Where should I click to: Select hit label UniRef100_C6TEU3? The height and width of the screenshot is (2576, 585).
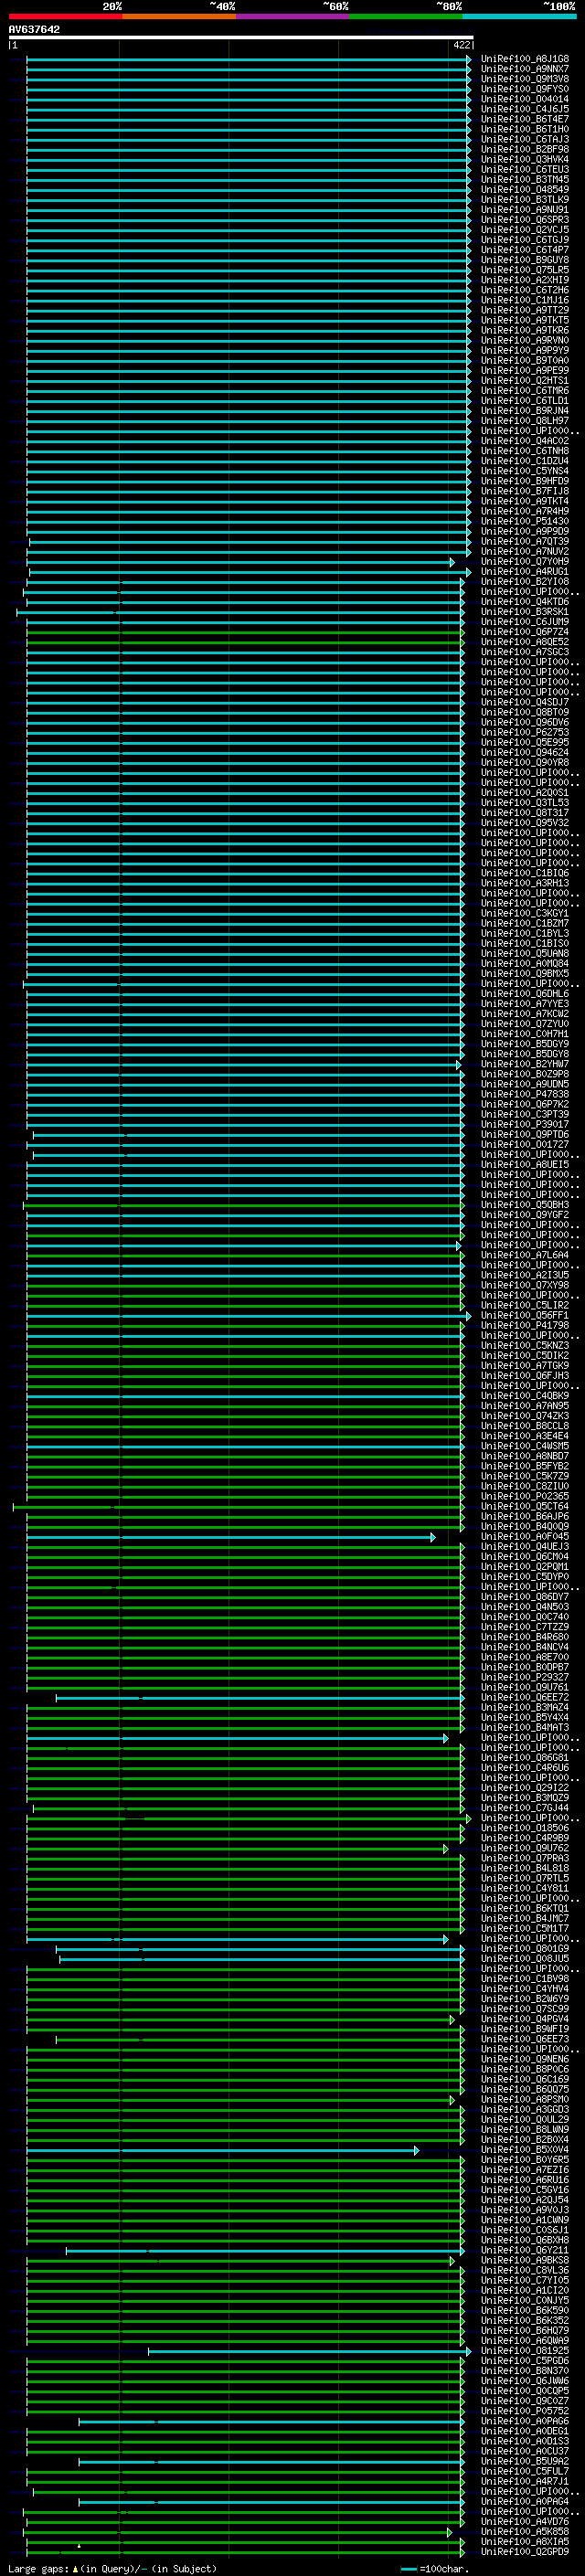(x=525, y=169)
